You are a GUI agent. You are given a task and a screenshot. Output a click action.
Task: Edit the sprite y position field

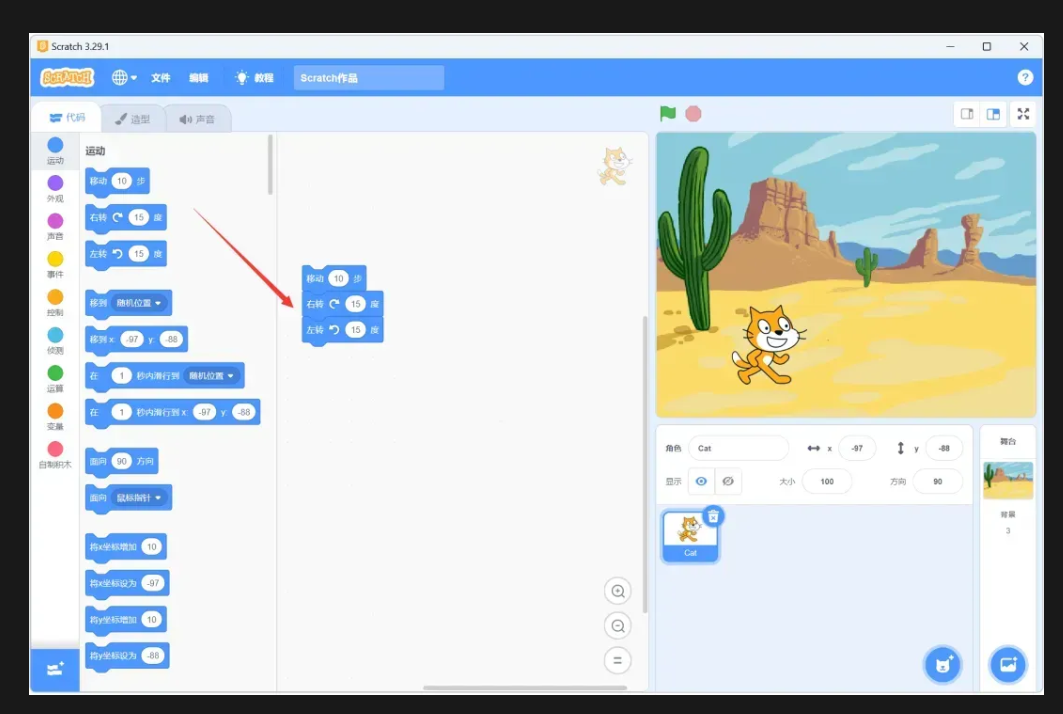(944, 448)
